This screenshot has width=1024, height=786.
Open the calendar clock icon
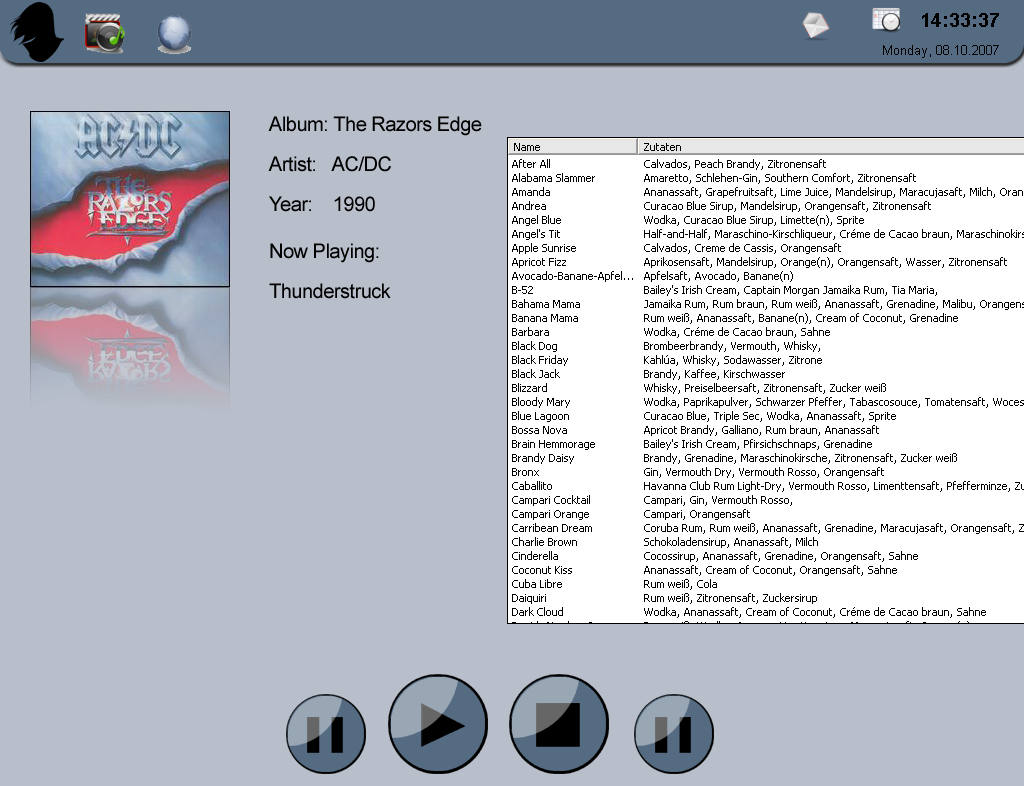coord(886,20)
